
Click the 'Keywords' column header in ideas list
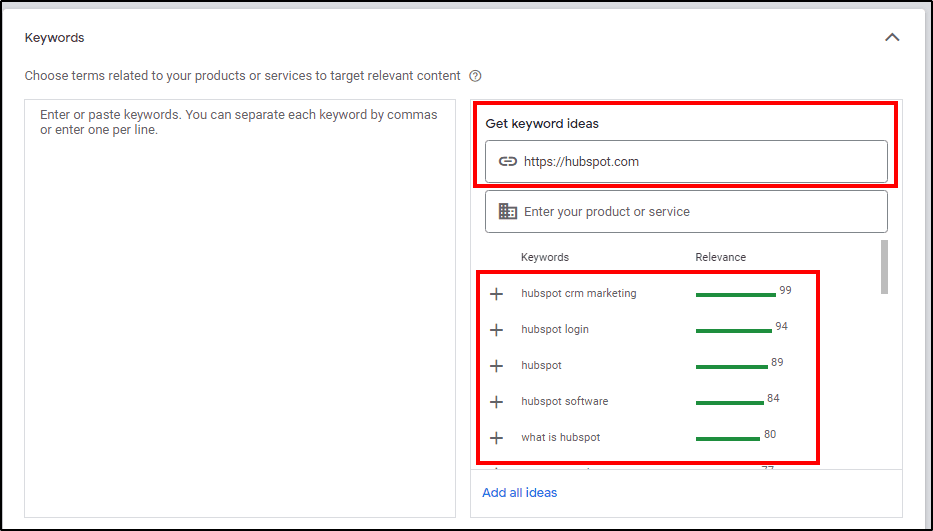pyautogui.click(x=544, y=257)
